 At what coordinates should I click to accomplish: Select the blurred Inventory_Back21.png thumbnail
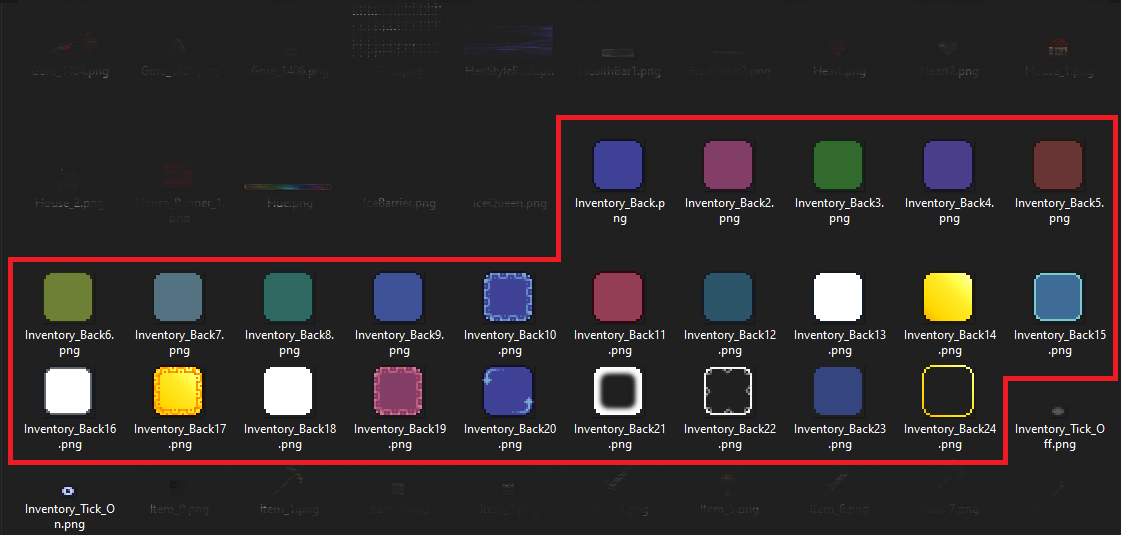[618, 391]
